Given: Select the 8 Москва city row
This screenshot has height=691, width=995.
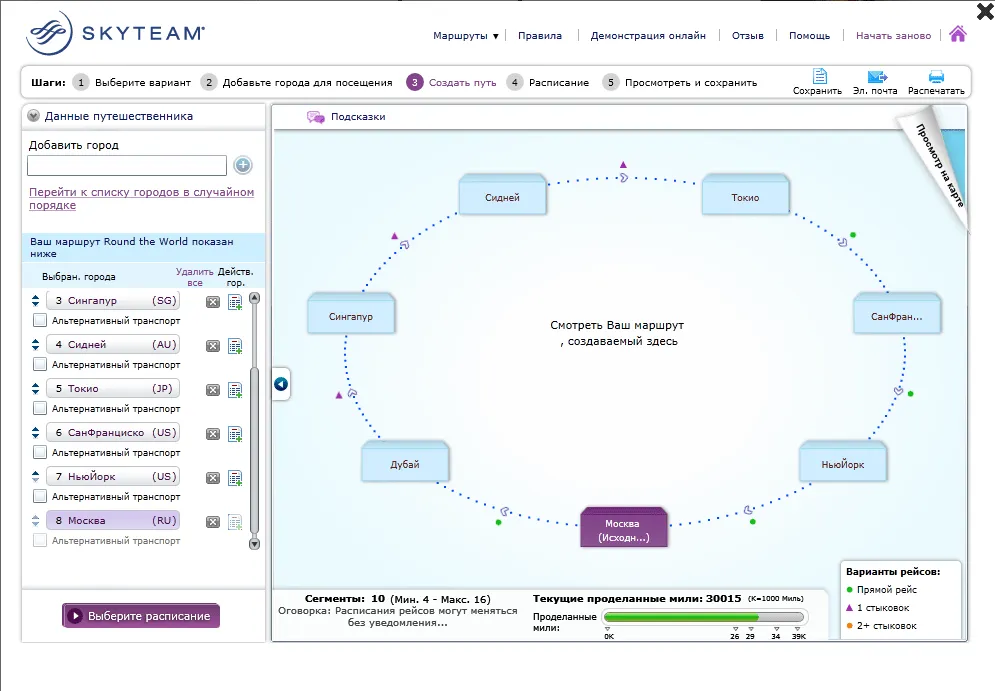Looking at the screenshot, I should point(114,520).
